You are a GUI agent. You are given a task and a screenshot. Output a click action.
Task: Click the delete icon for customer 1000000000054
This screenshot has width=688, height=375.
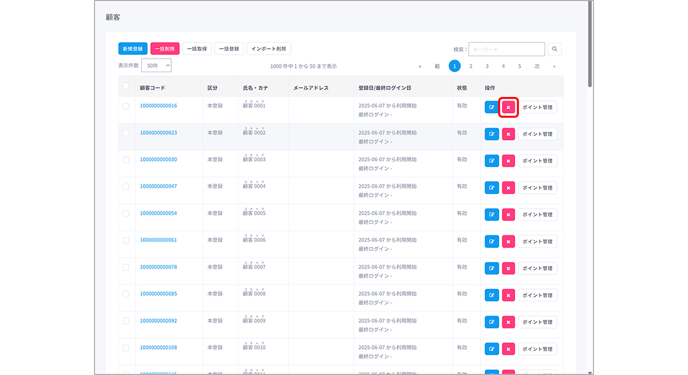click(508, 214)
